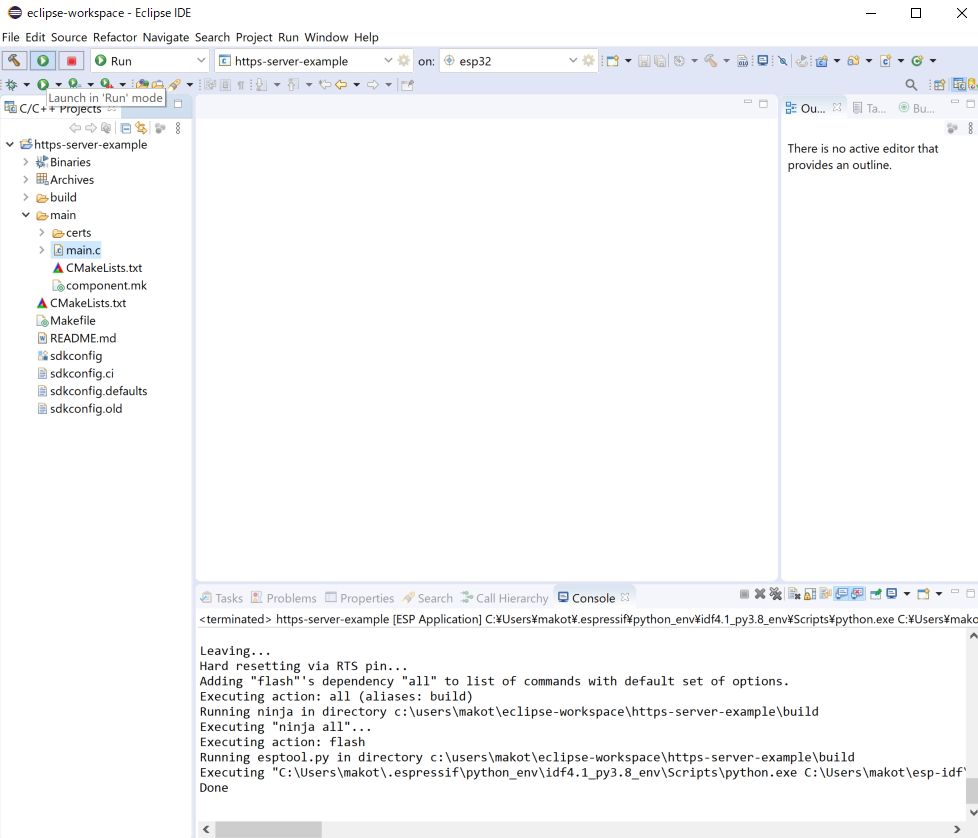This screenshot has height=838, width=978.
Task: Toggle Show Console When Standard Error Changes
Action: pos(858,594)
